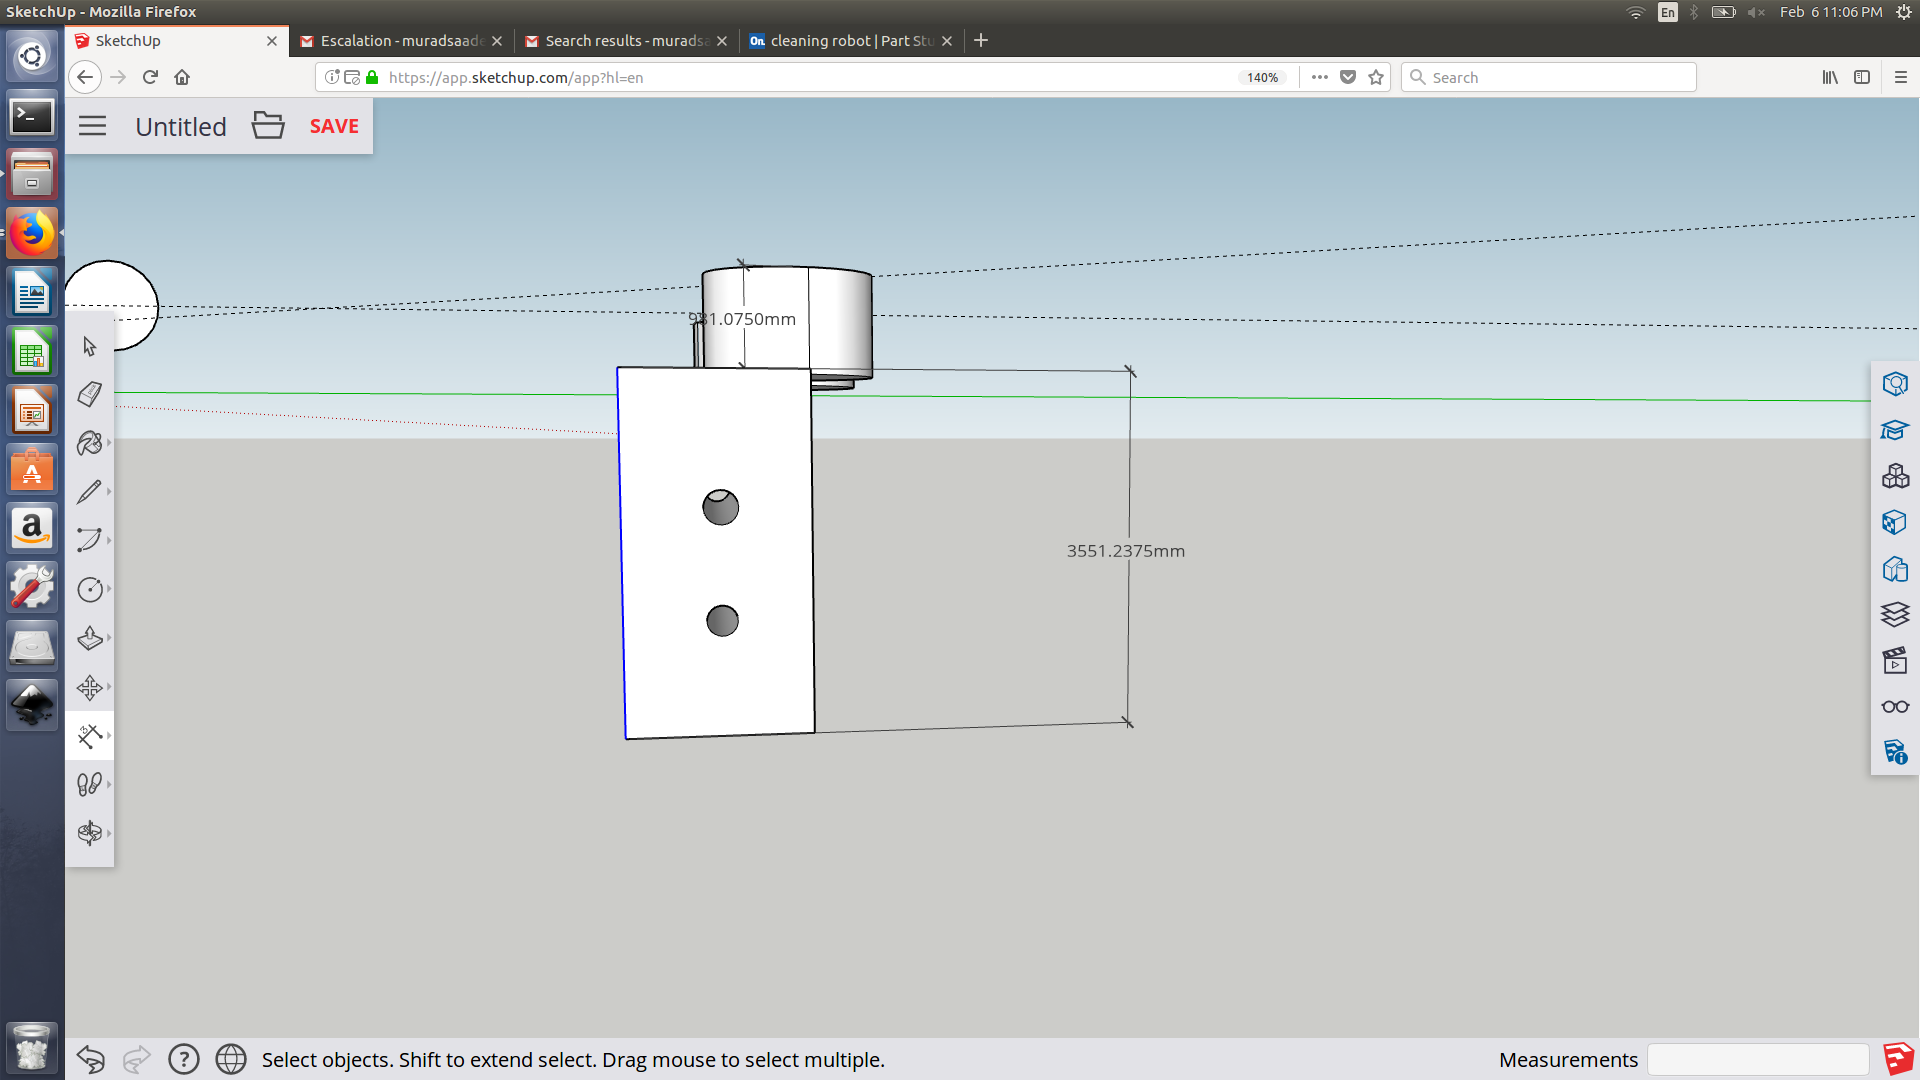Image resolution: width=1920 pixels, height=1080 pixels.
Task: Undo the last action
Action: 90,1059
